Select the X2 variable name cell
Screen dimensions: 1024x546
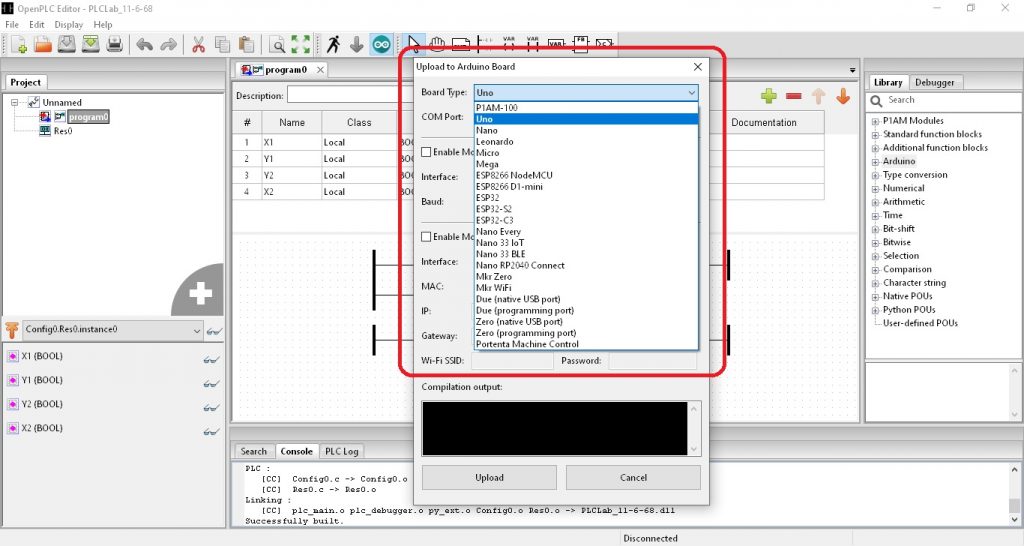click(x=291, y=192)
